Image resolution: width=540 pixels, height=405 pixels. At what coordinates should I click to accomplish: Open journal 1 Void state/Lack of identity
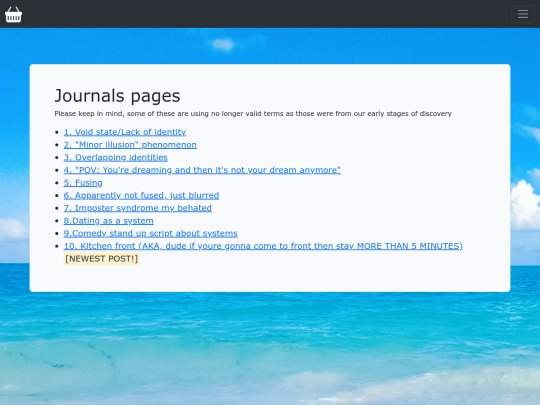(125, 132)
